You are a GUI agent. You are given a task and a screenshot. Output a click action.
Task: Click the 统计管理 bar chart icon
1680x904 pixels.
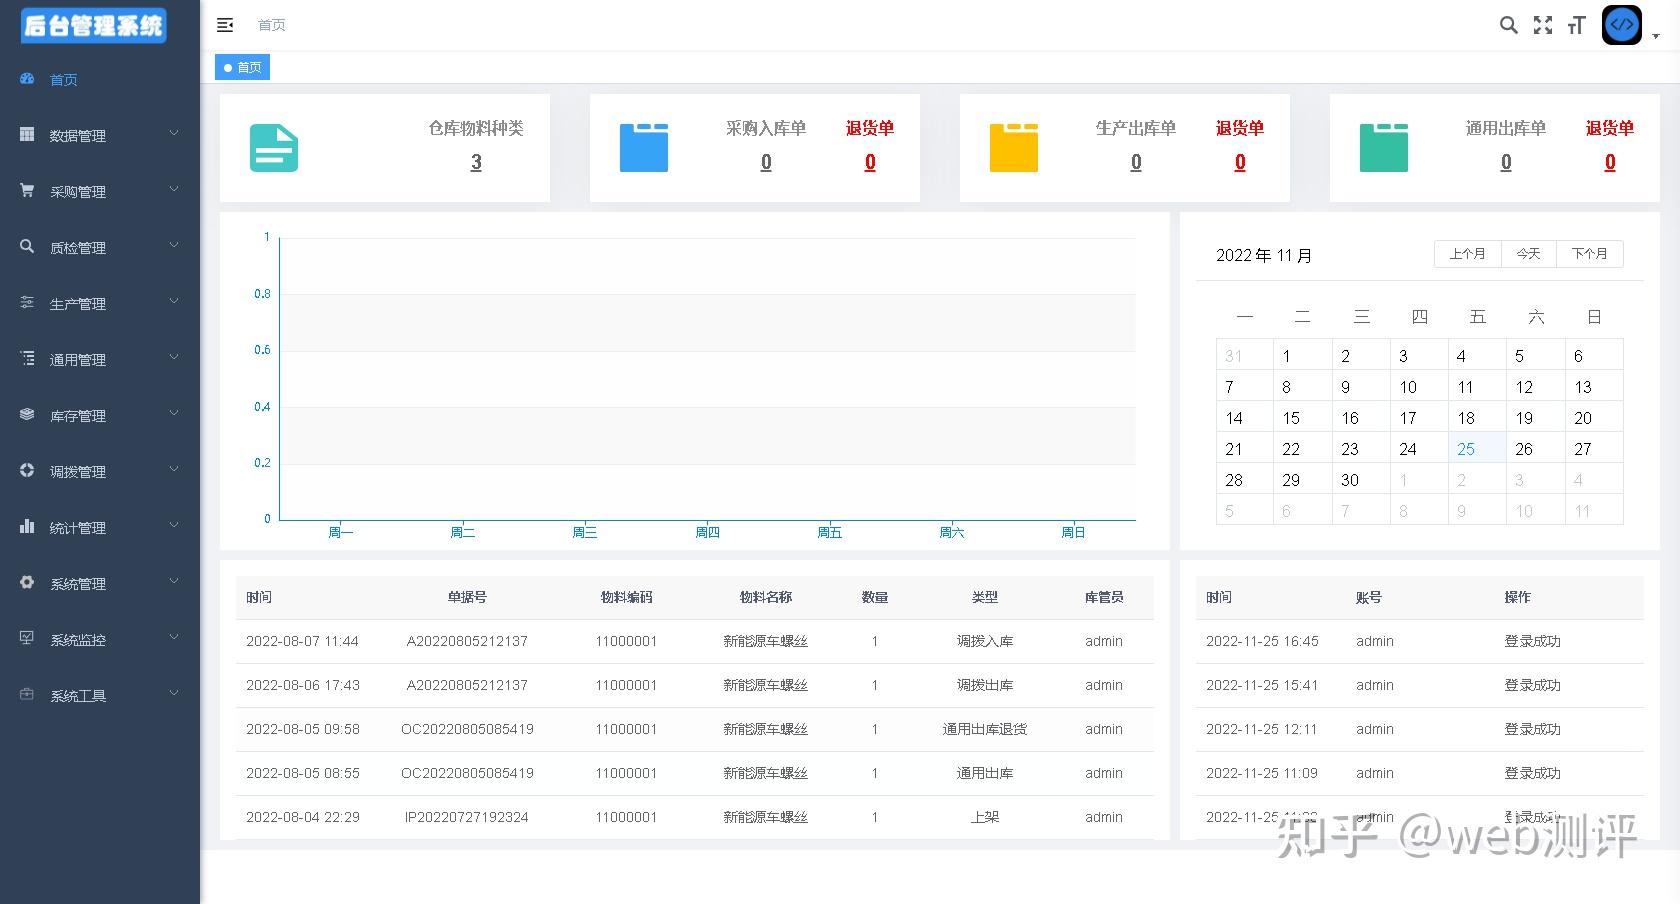coord(26,526)
